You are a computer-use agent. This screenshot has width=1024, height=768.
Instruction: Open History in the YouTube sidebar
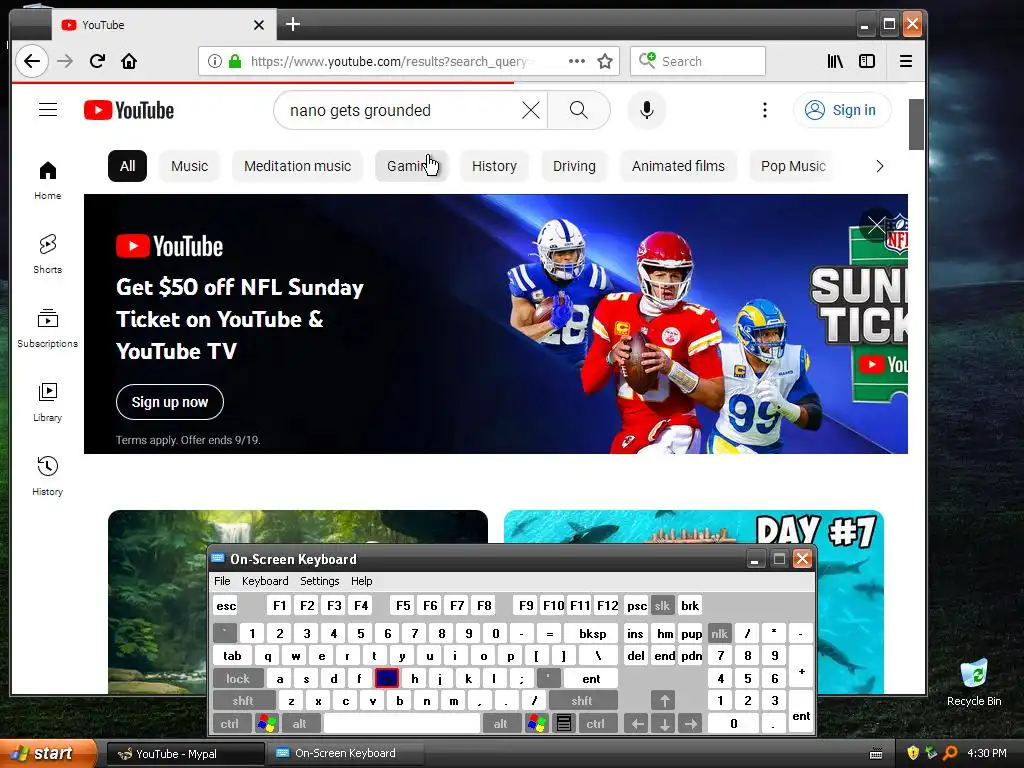pyautogui.click(x=48, y=476)
